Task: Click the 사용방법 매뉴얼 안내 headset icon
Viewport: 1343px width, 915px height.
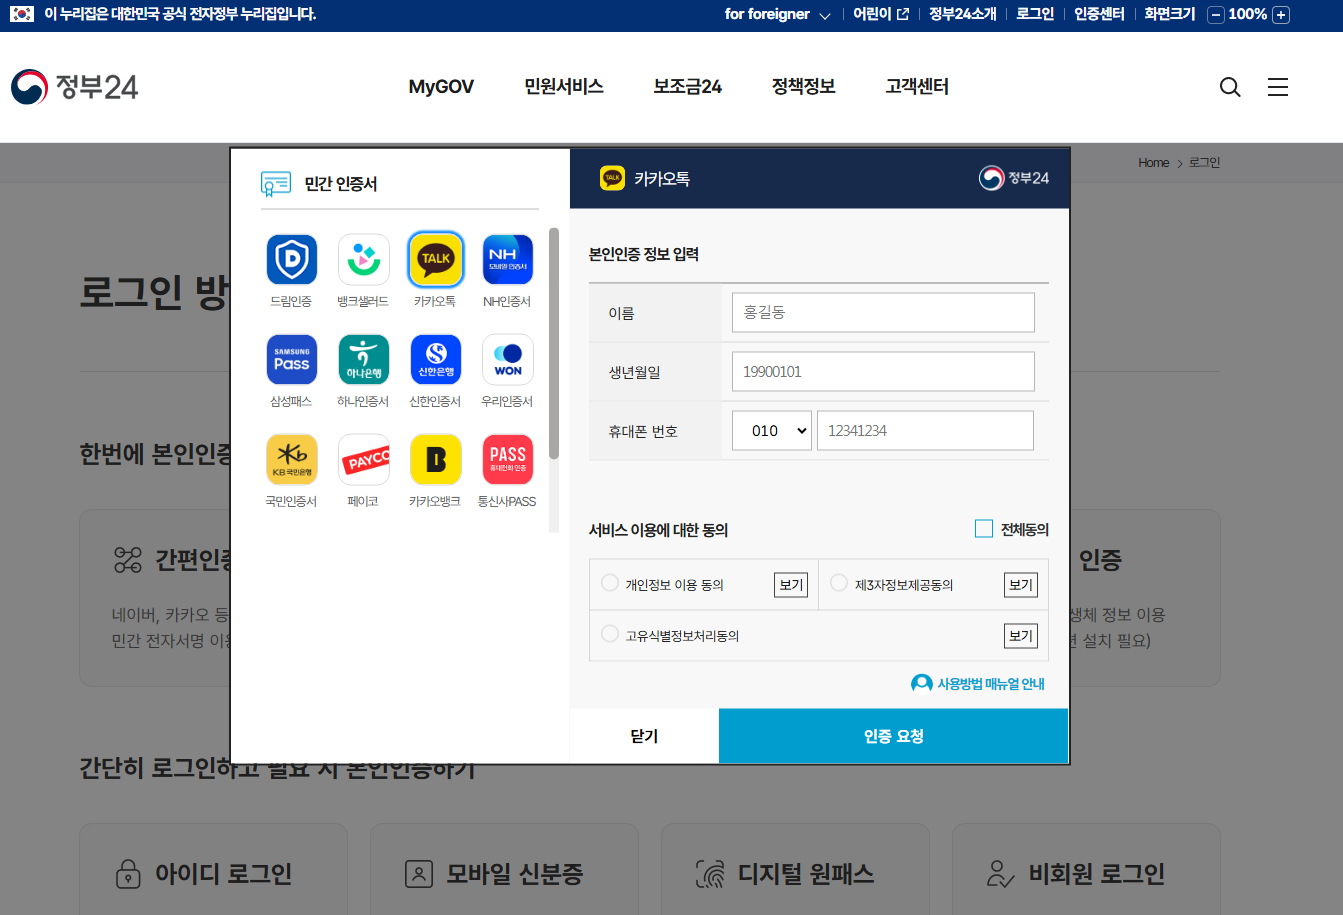Action: pyautogui.click(x=921, y=683)
